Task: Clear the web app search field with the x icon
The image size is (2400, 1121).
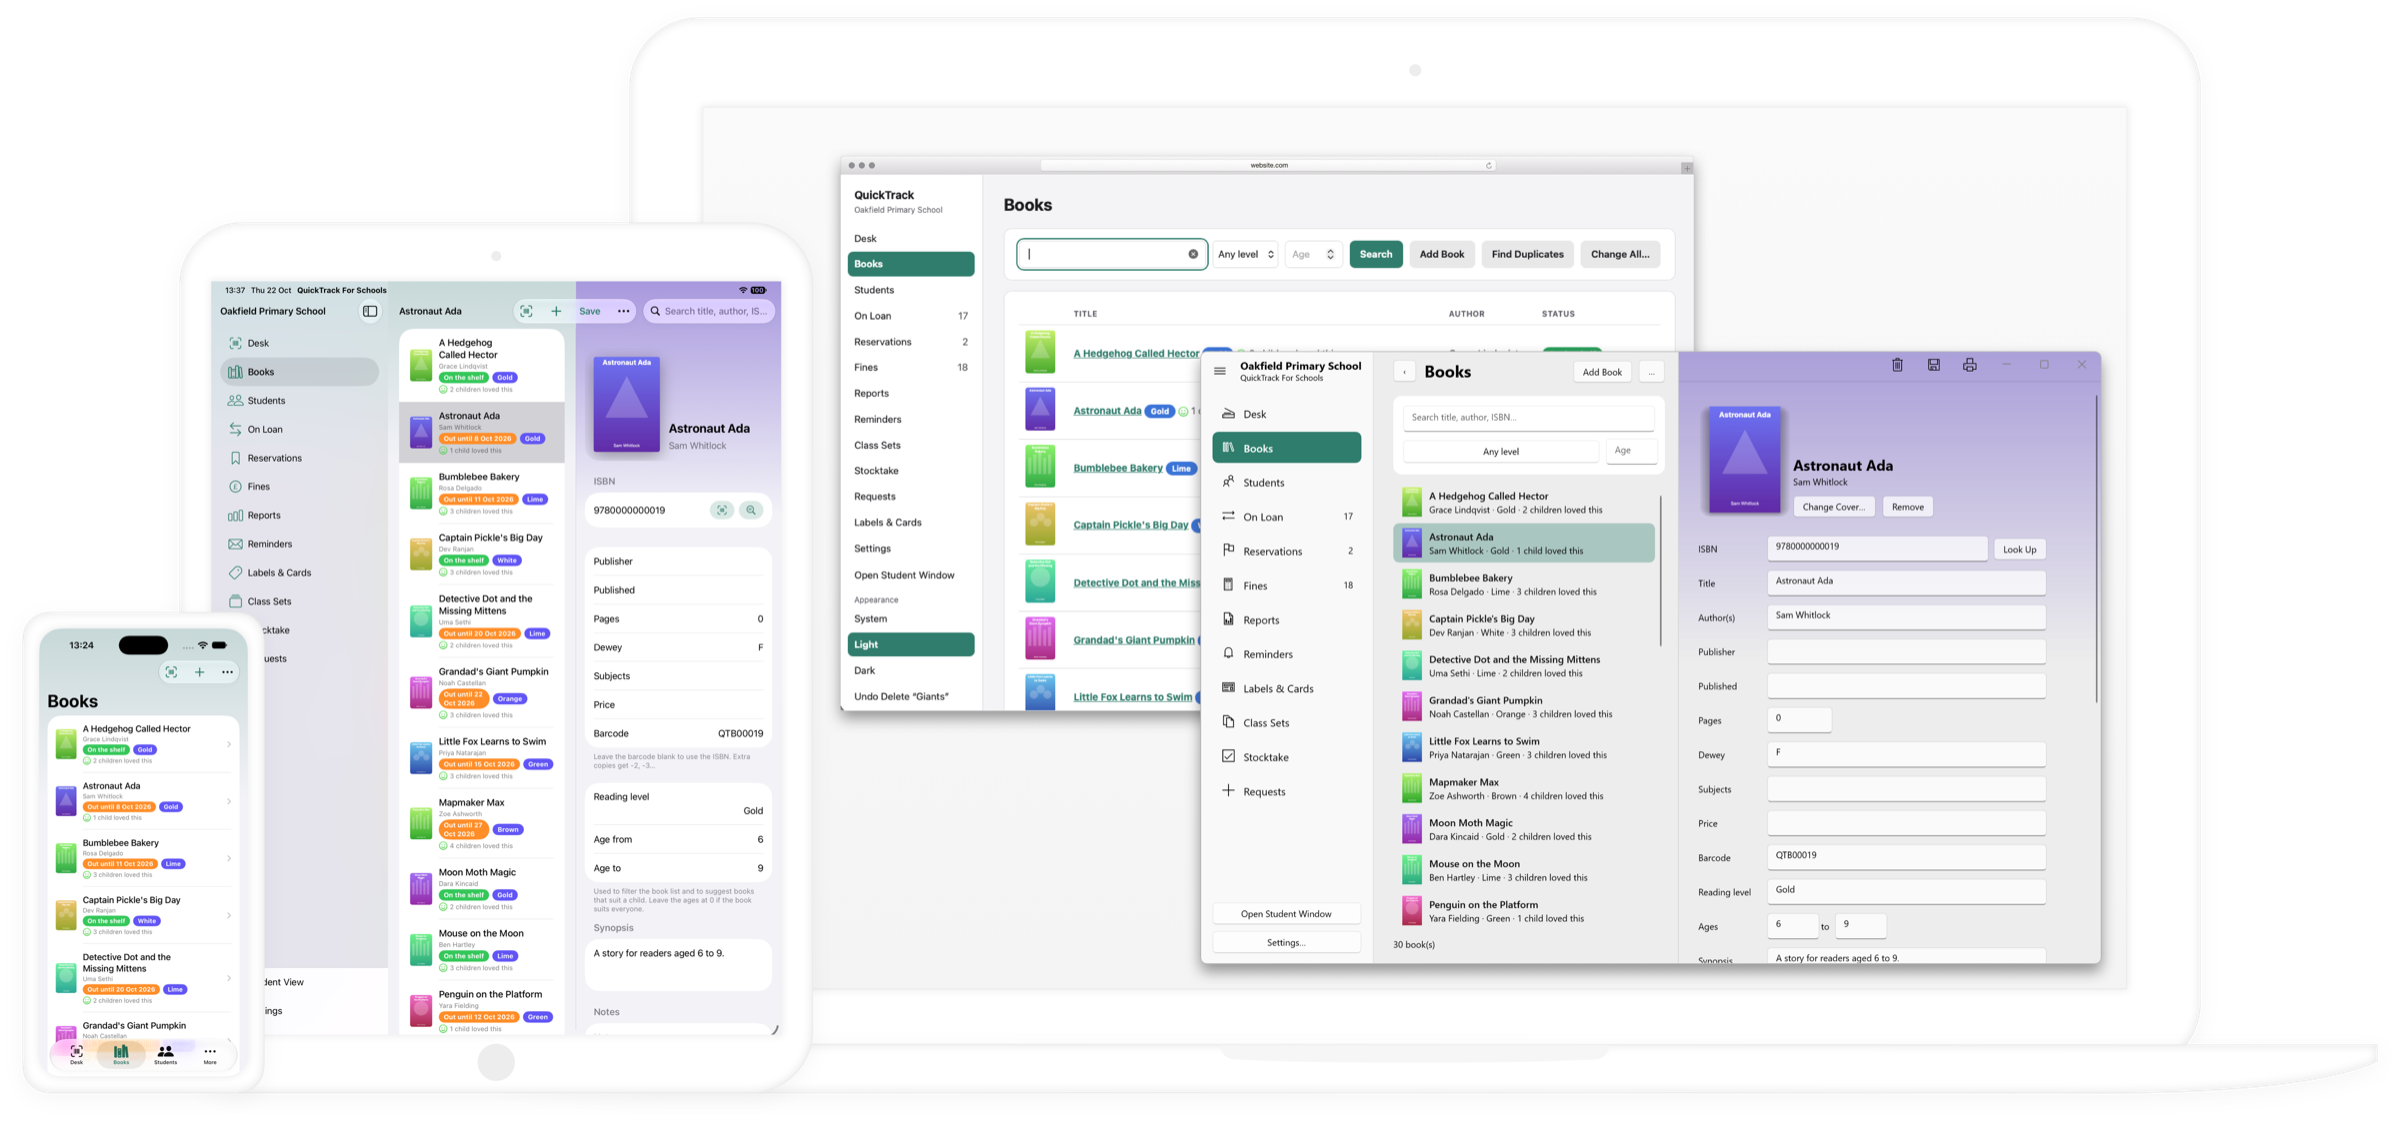Action: (x=1193, y=254)
